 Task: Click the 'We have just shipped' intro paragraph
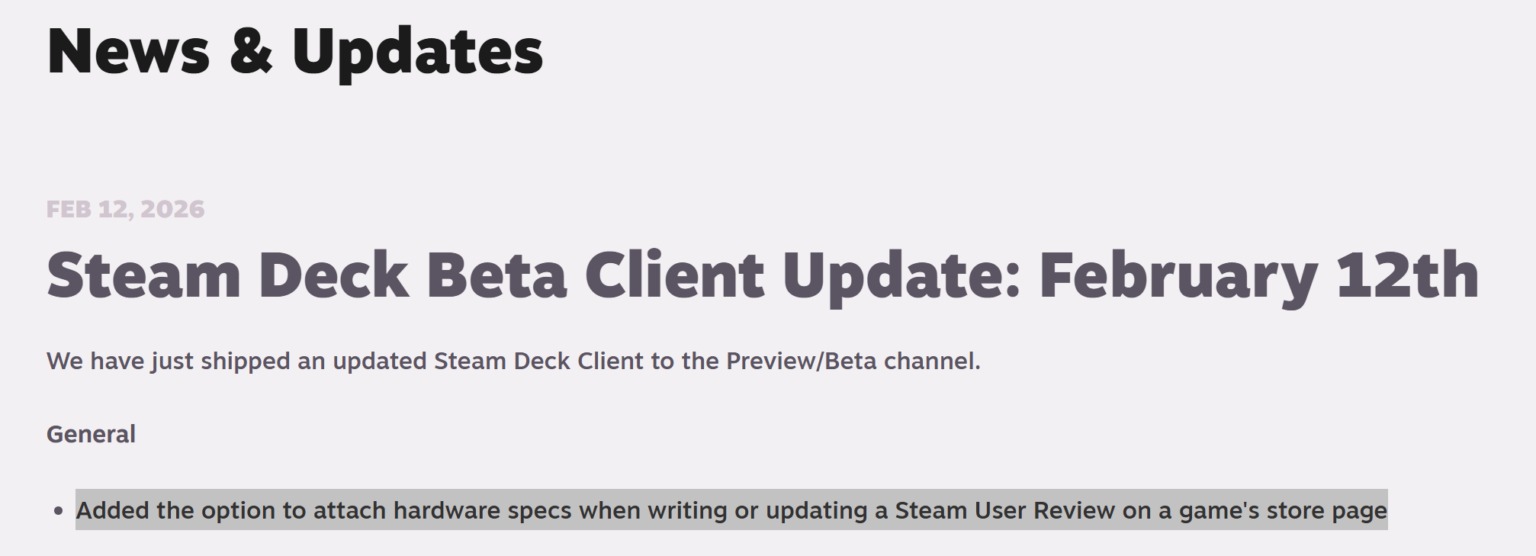point(513,361)
